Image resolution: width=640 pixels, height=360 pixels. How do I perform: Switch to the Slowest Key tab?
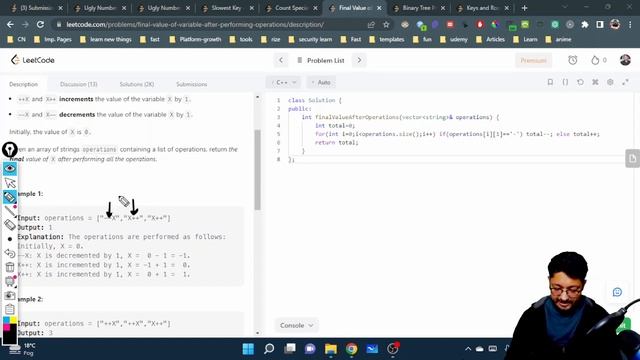tap(228, 8)
